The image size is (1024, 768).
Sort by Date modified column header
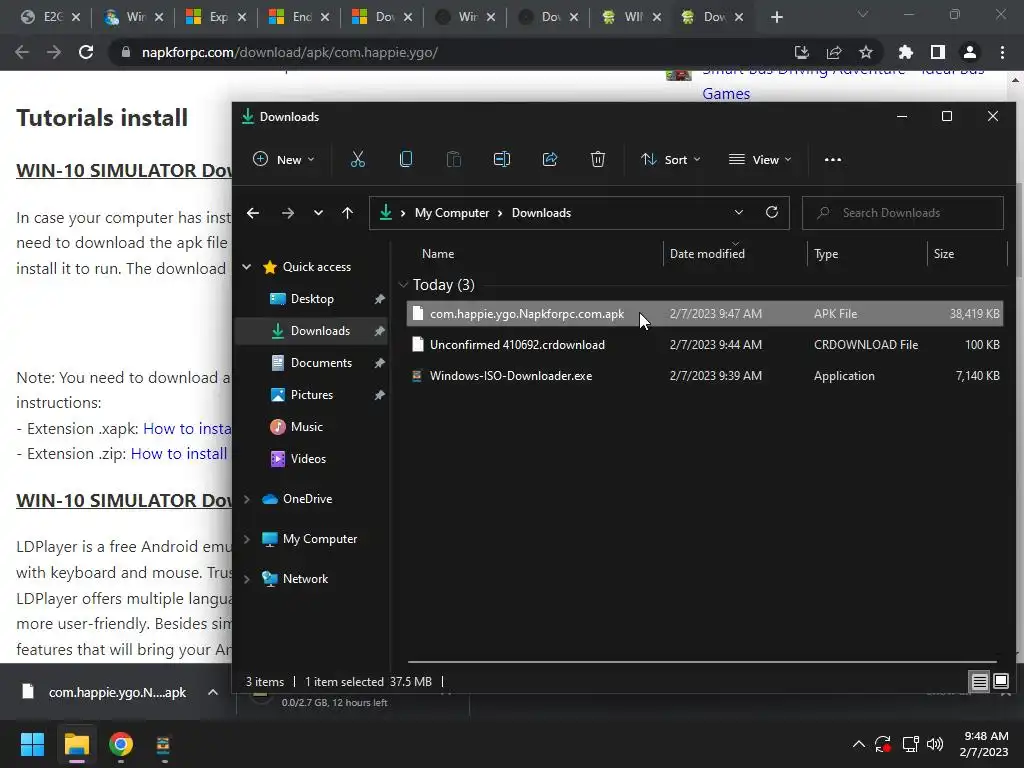(x=707, y=253)
